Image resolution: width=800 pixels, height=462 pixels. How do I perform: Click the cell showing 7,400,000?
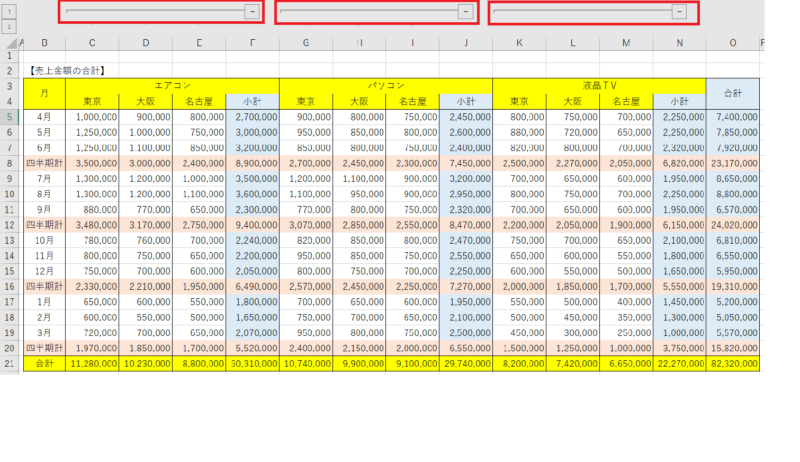click(x=733, y=117)
